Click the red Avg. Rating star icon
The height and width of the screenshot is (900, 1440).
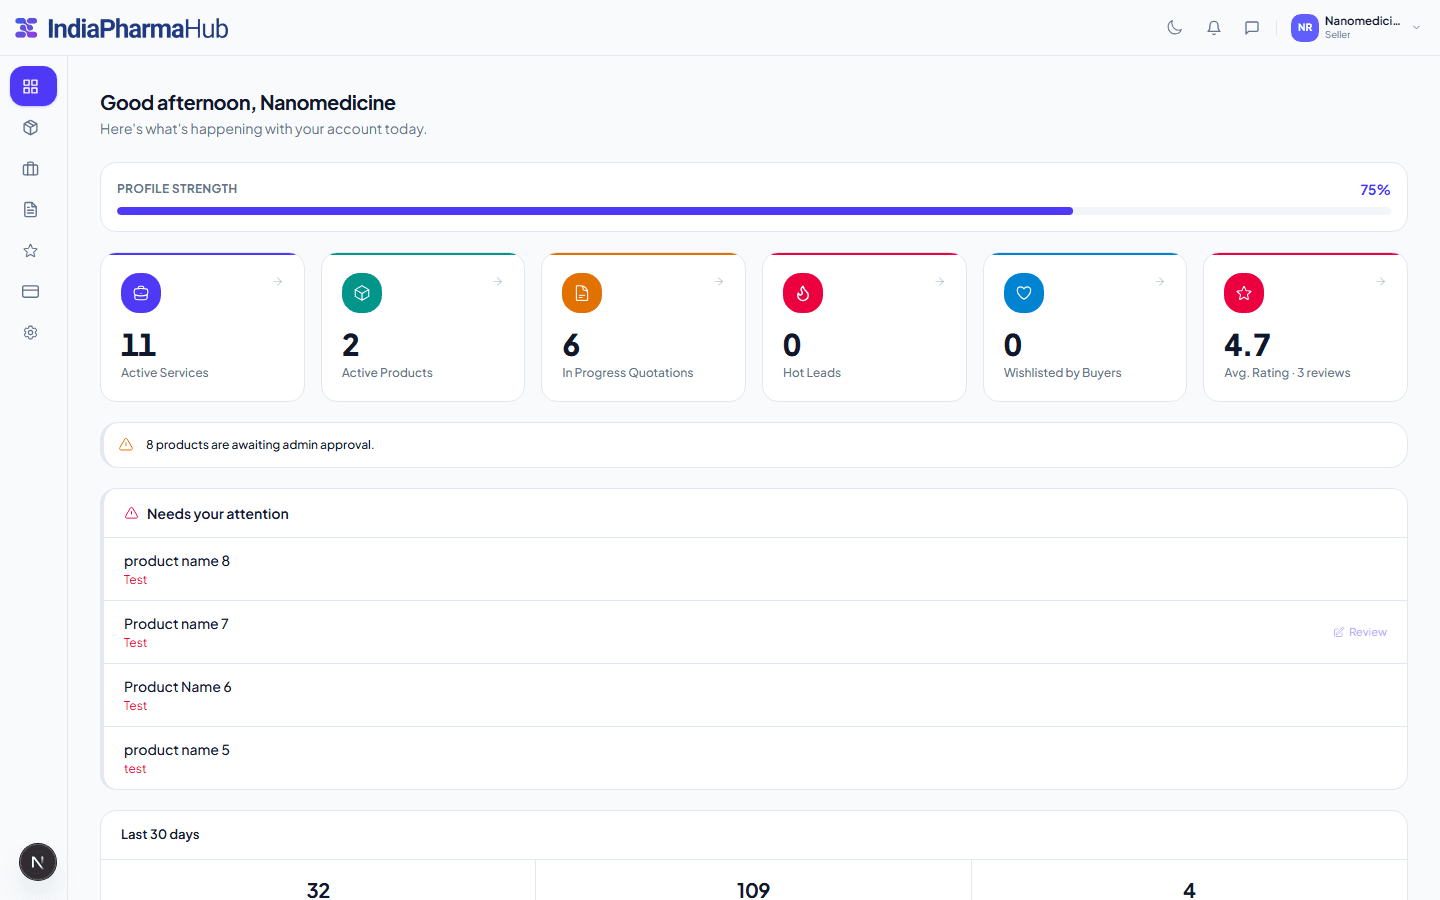1244,293
